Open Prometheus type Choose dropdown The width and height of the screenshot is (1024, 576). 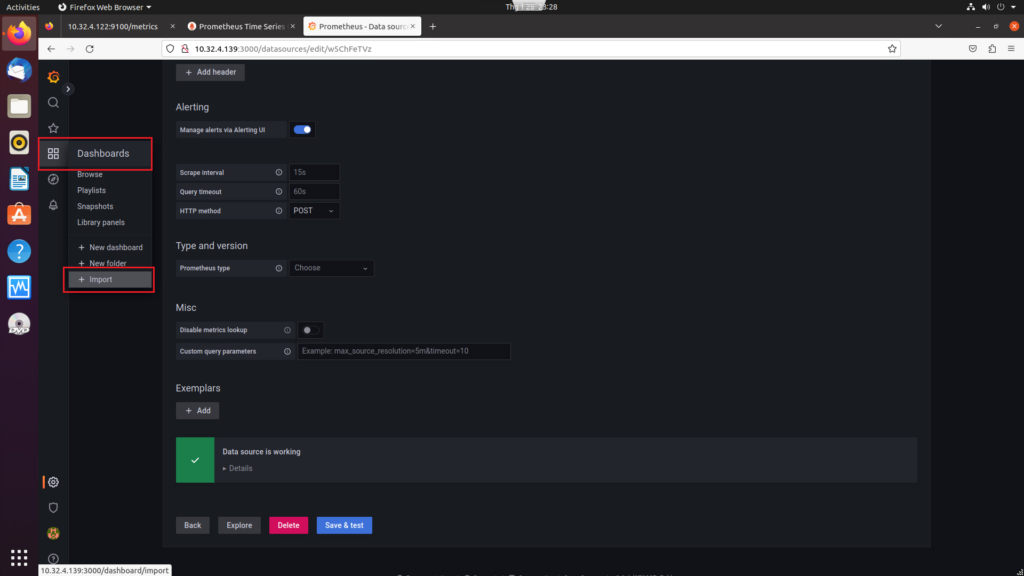[331, 268]
